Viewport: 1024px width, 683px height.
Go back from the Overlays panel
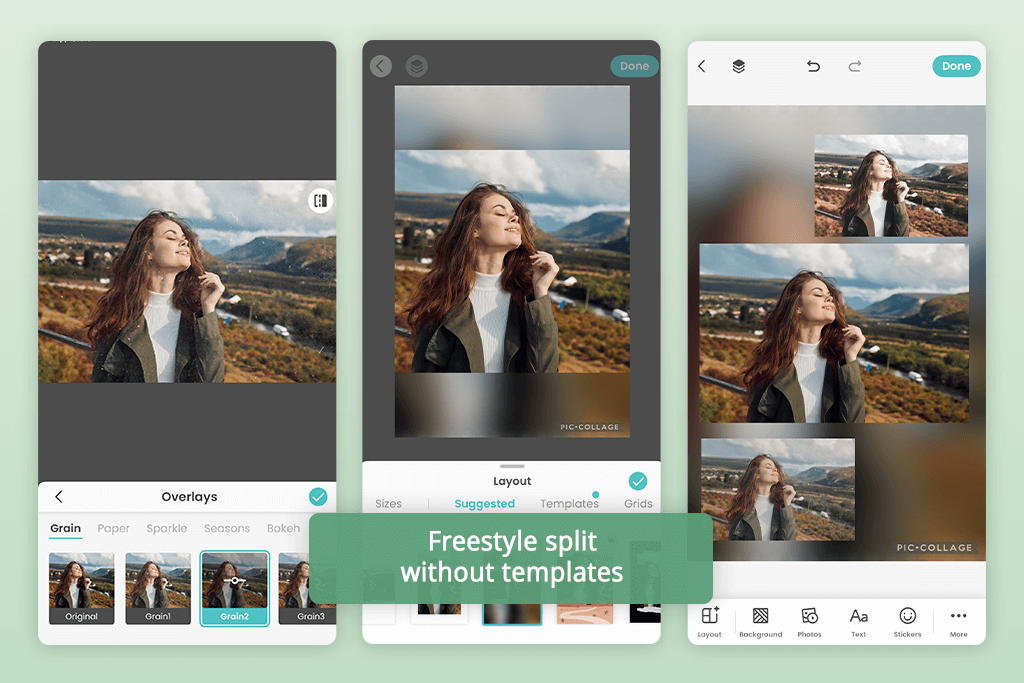[59, 497]
